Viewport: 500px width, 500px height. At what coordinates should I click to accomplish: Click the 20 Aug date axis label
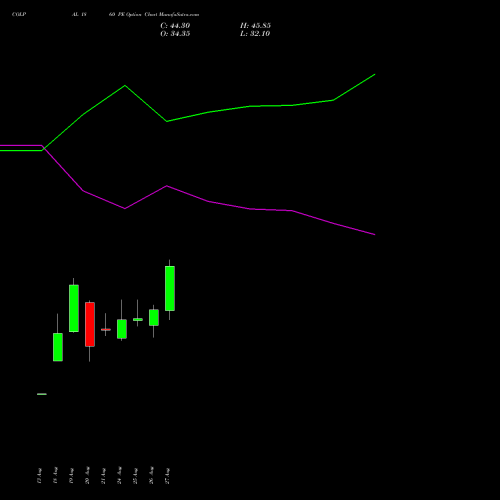pos(88,476)
